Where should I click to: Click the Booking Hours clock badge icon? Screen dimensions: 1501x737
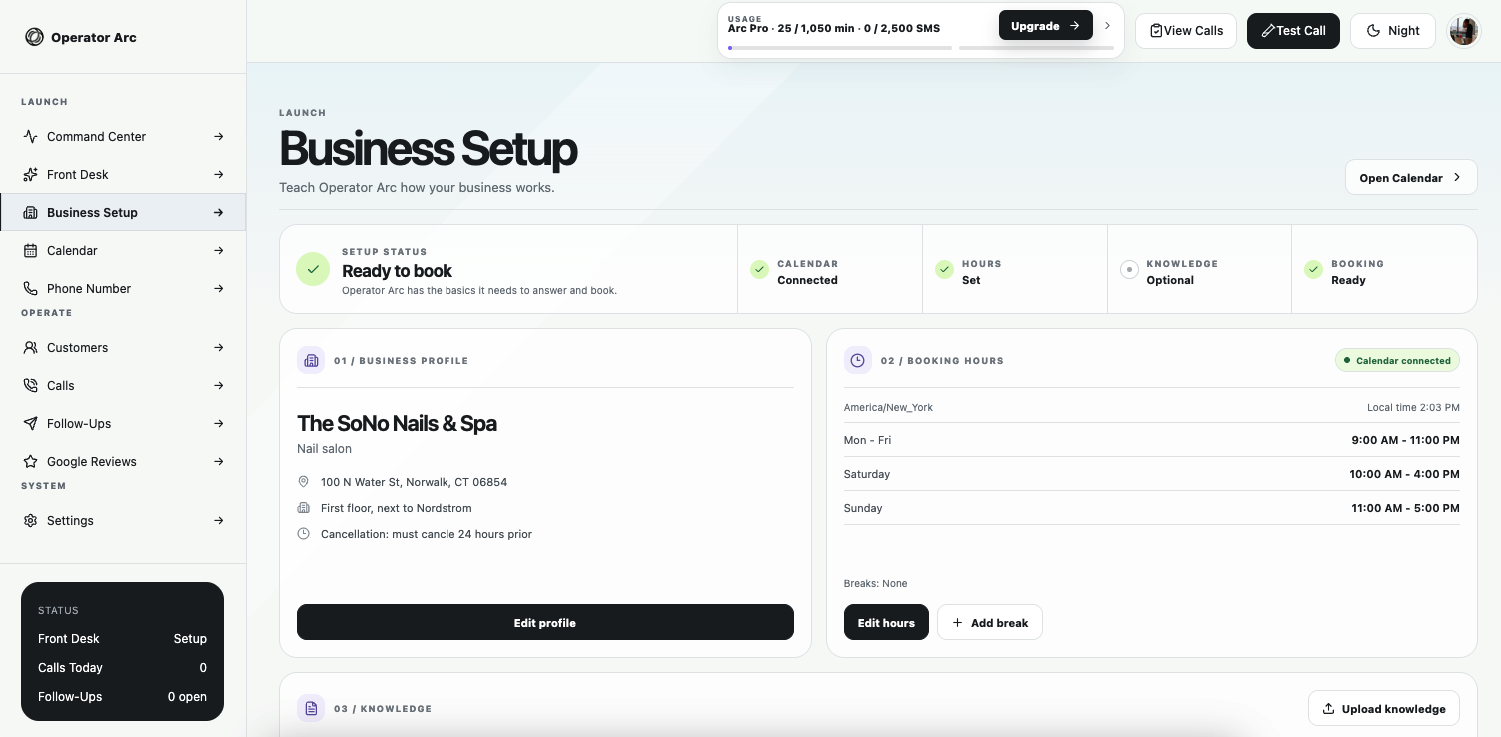[858, 360]
